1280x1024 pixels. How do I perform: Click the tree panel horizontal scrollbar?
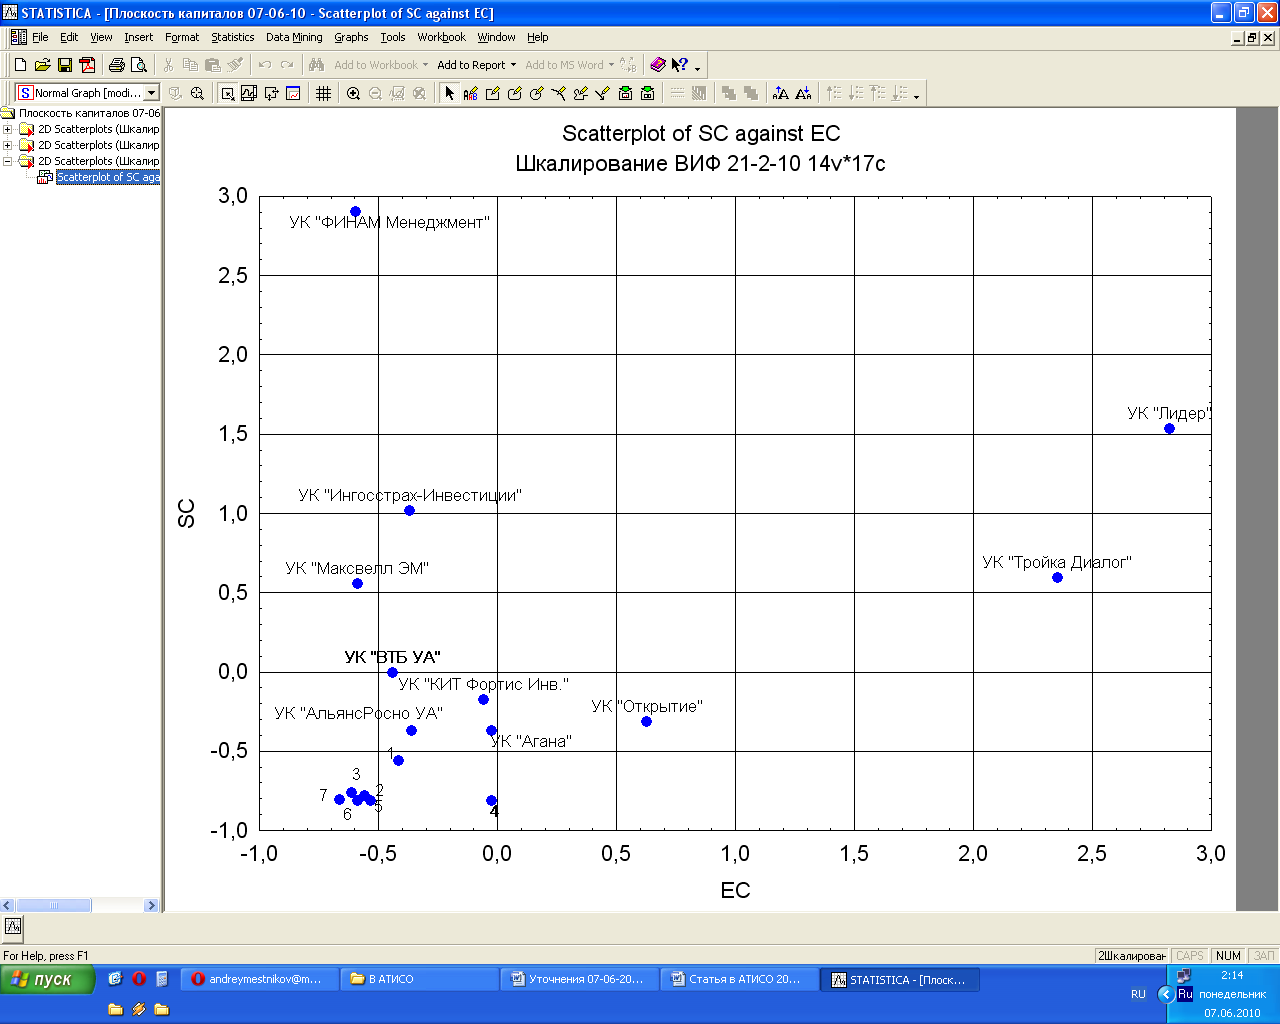(55, 905)
